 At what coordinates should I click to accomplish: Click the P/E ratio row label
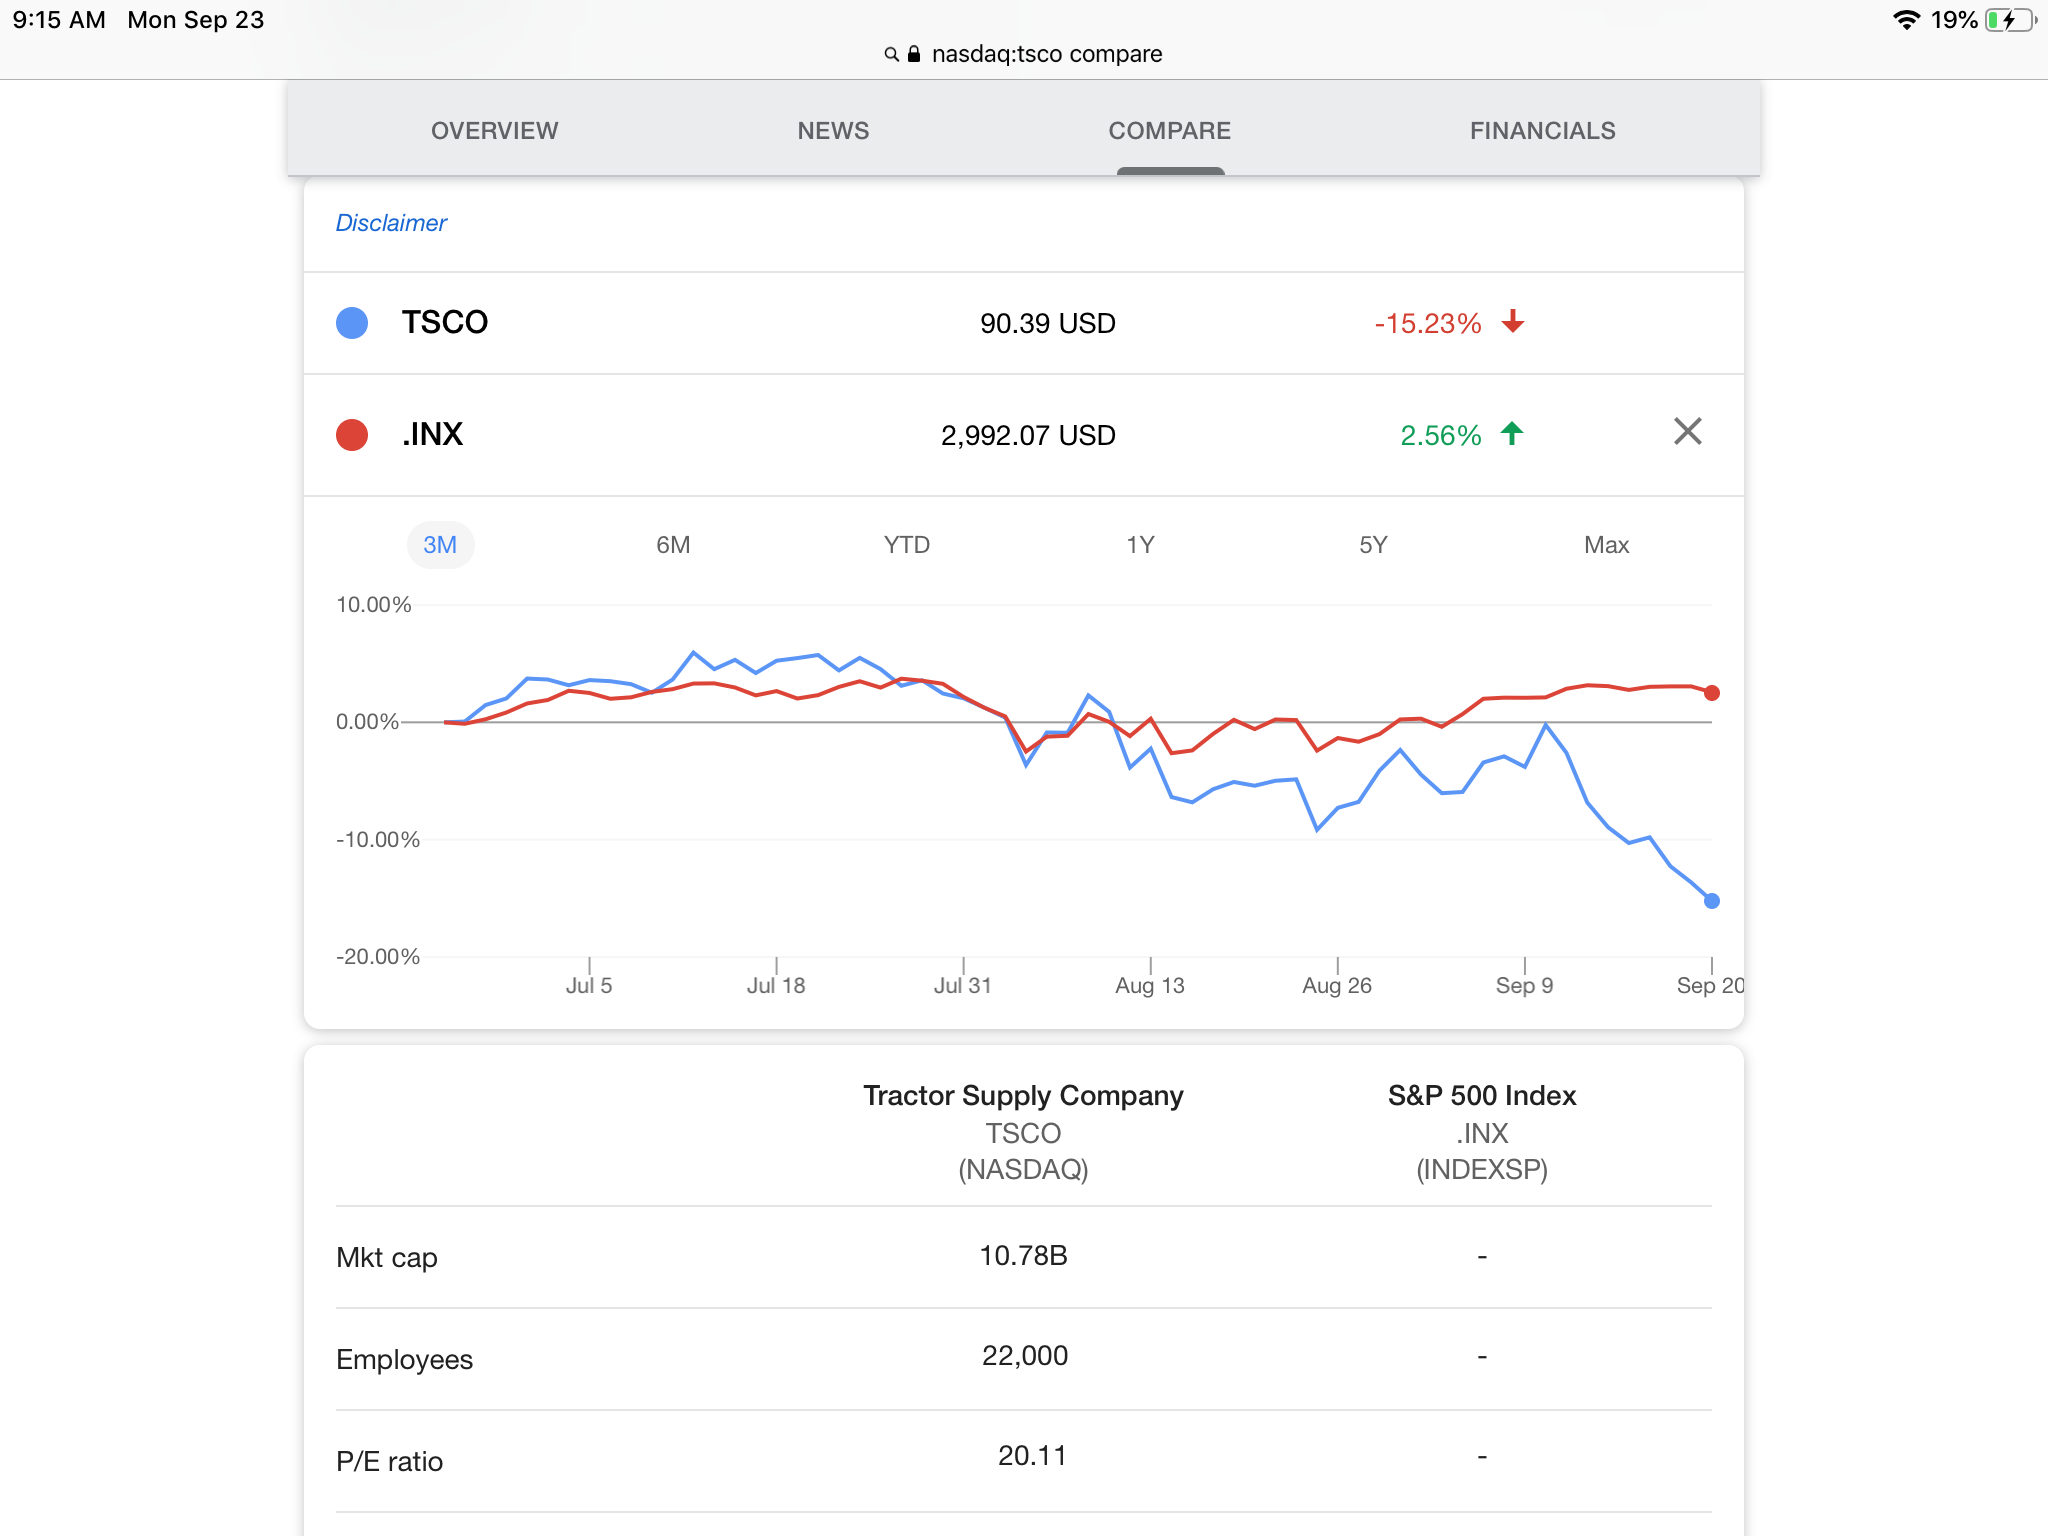389,1462
